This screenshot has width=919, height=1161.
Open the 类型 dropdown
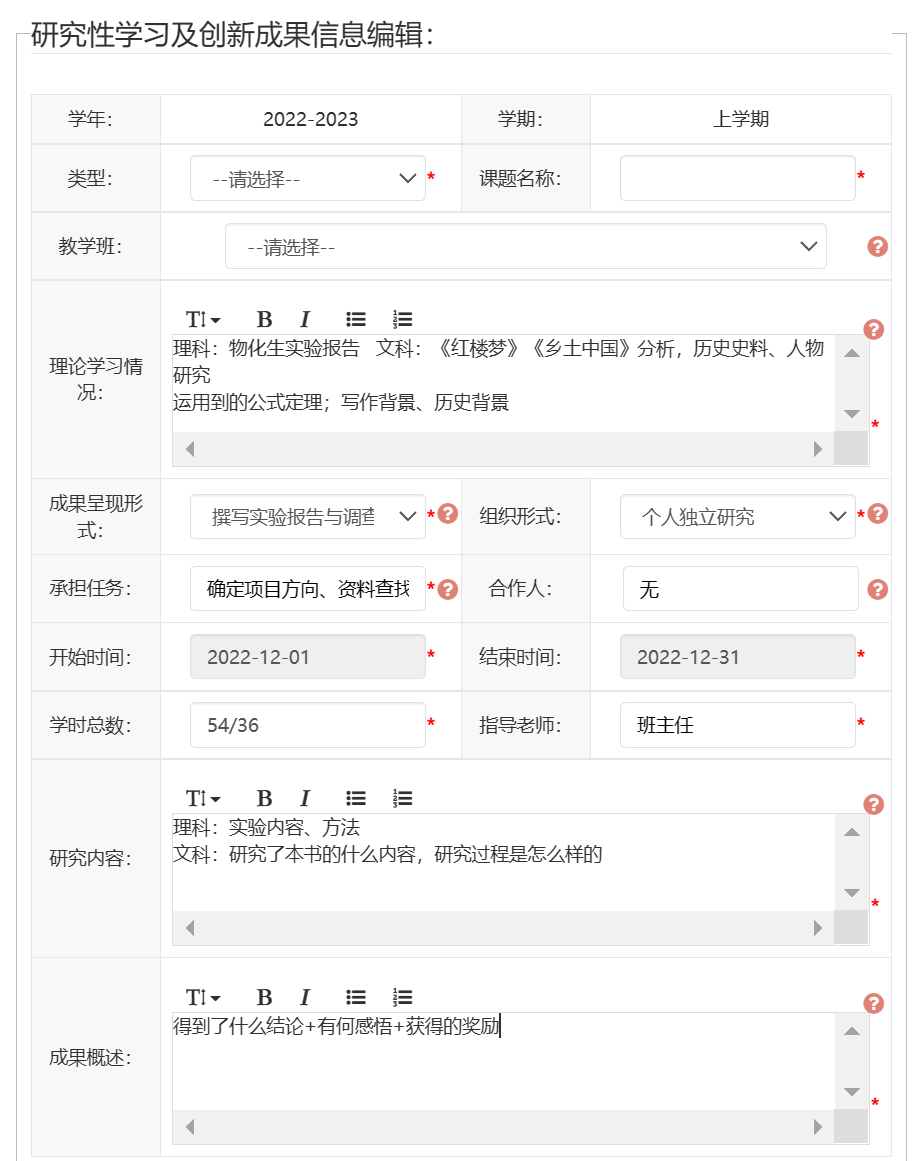point(308,178)
